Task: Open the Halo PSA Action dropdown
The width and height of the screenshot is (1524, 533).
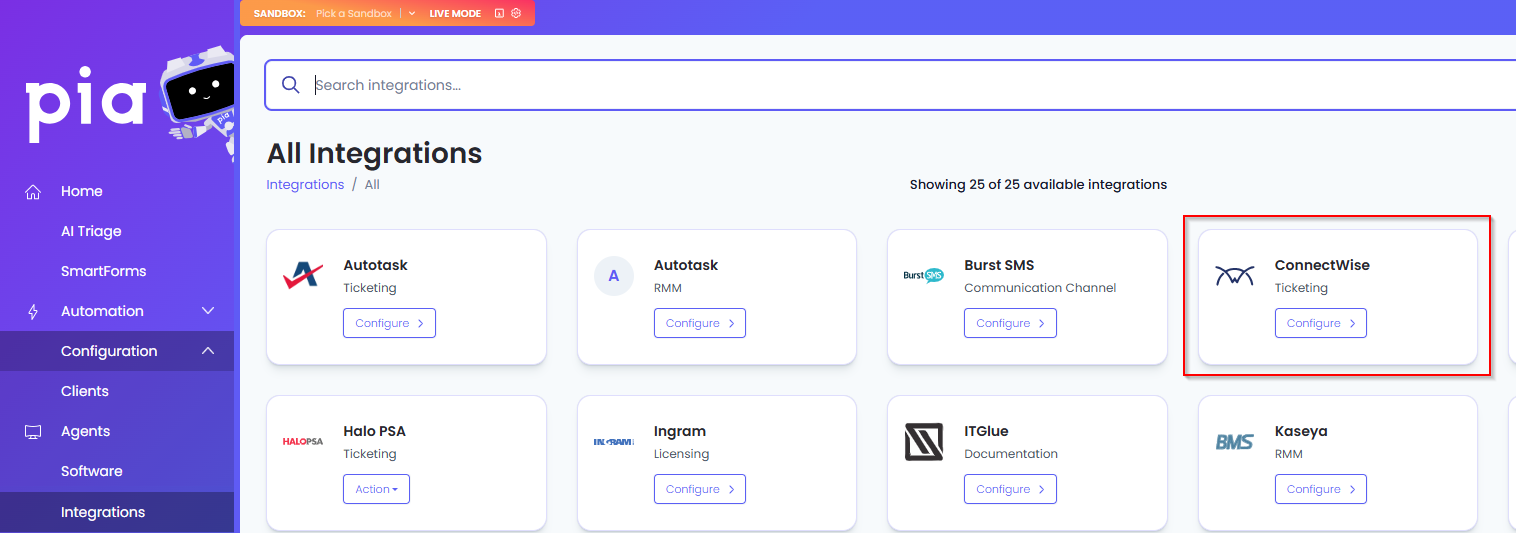Action: pos(376,489)
